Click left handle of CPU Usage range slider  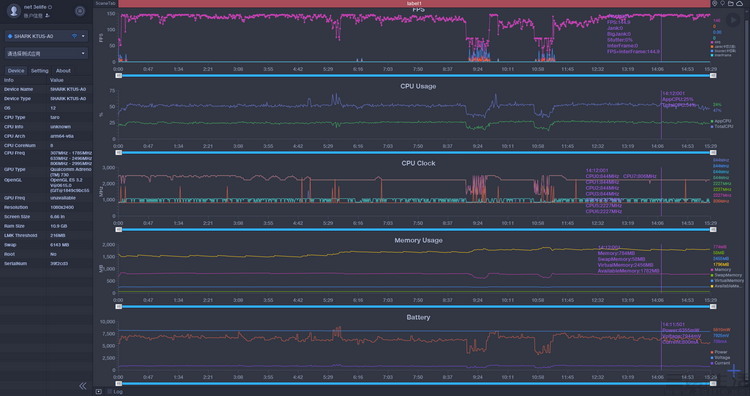[119, 153]
